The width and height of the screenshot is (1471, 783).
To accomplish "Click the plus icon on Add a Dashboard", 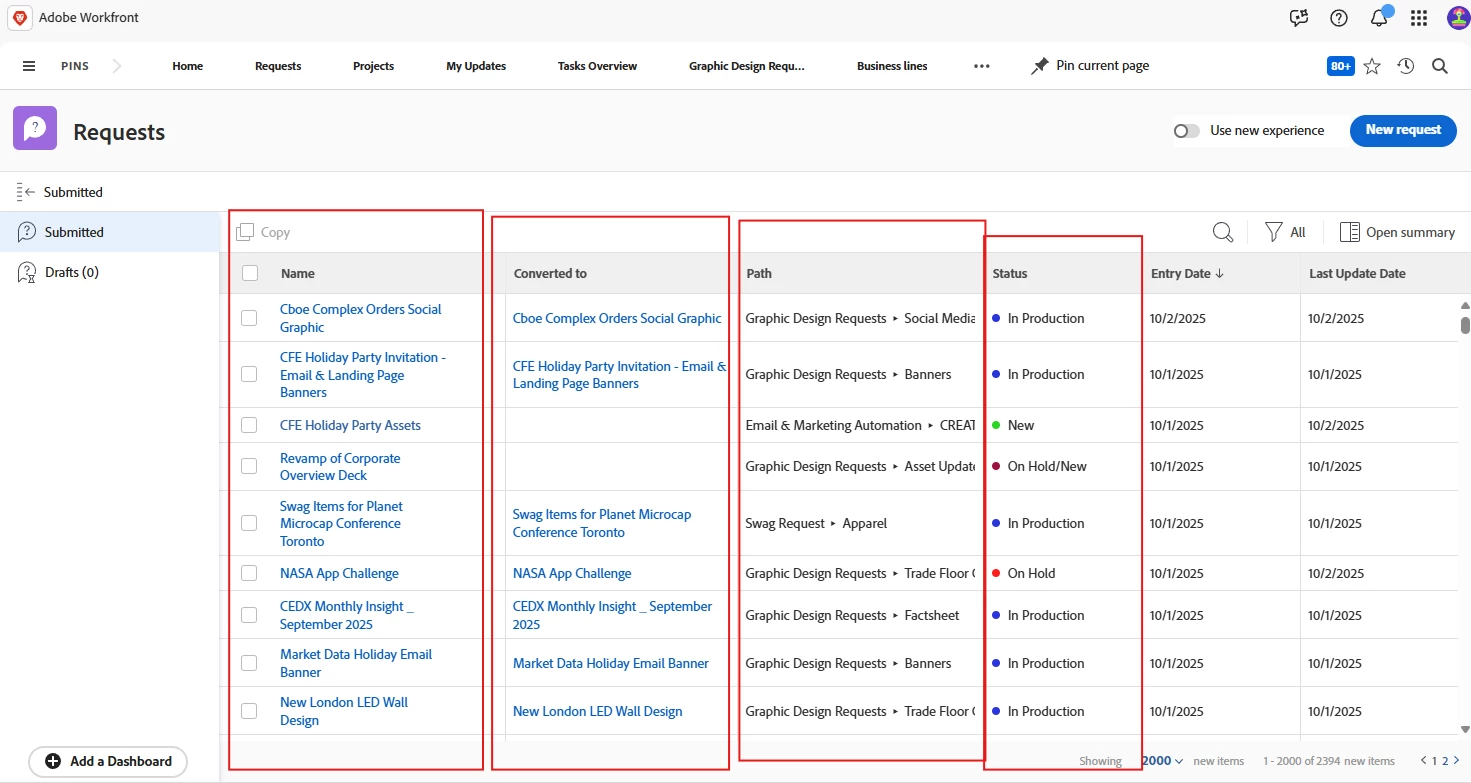I will pyautogui.click(x=53, y=761).
